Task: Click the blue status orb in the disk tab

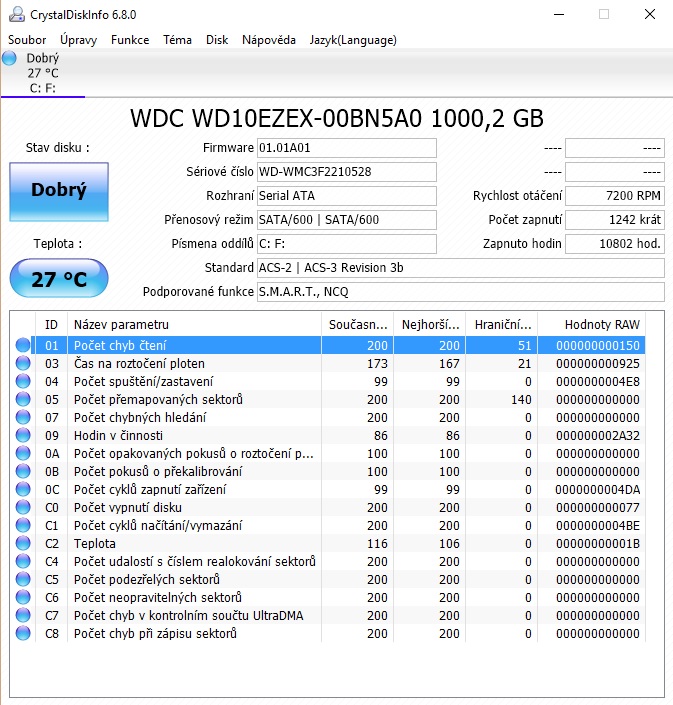Action: tap(9, 58)
